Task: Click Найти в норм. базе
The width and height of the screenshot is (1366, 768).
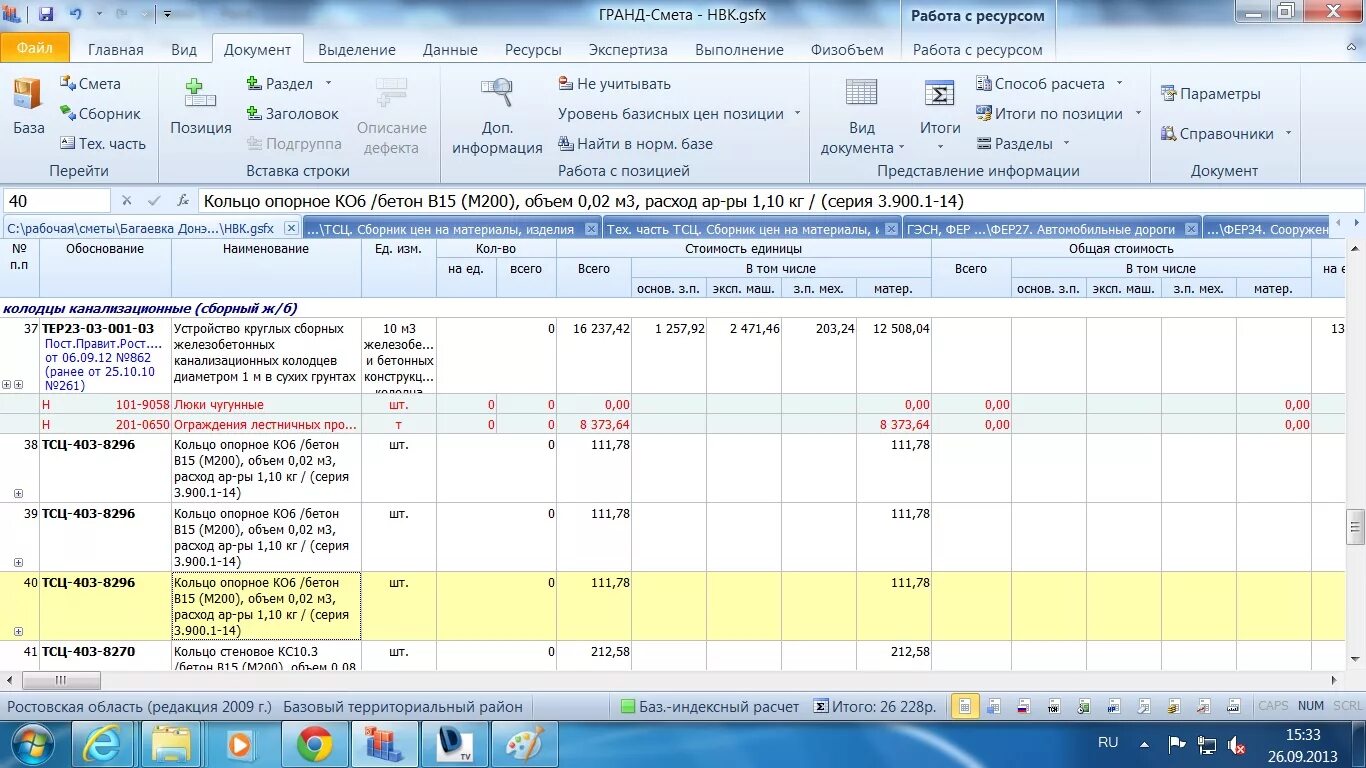Action: 635,144
